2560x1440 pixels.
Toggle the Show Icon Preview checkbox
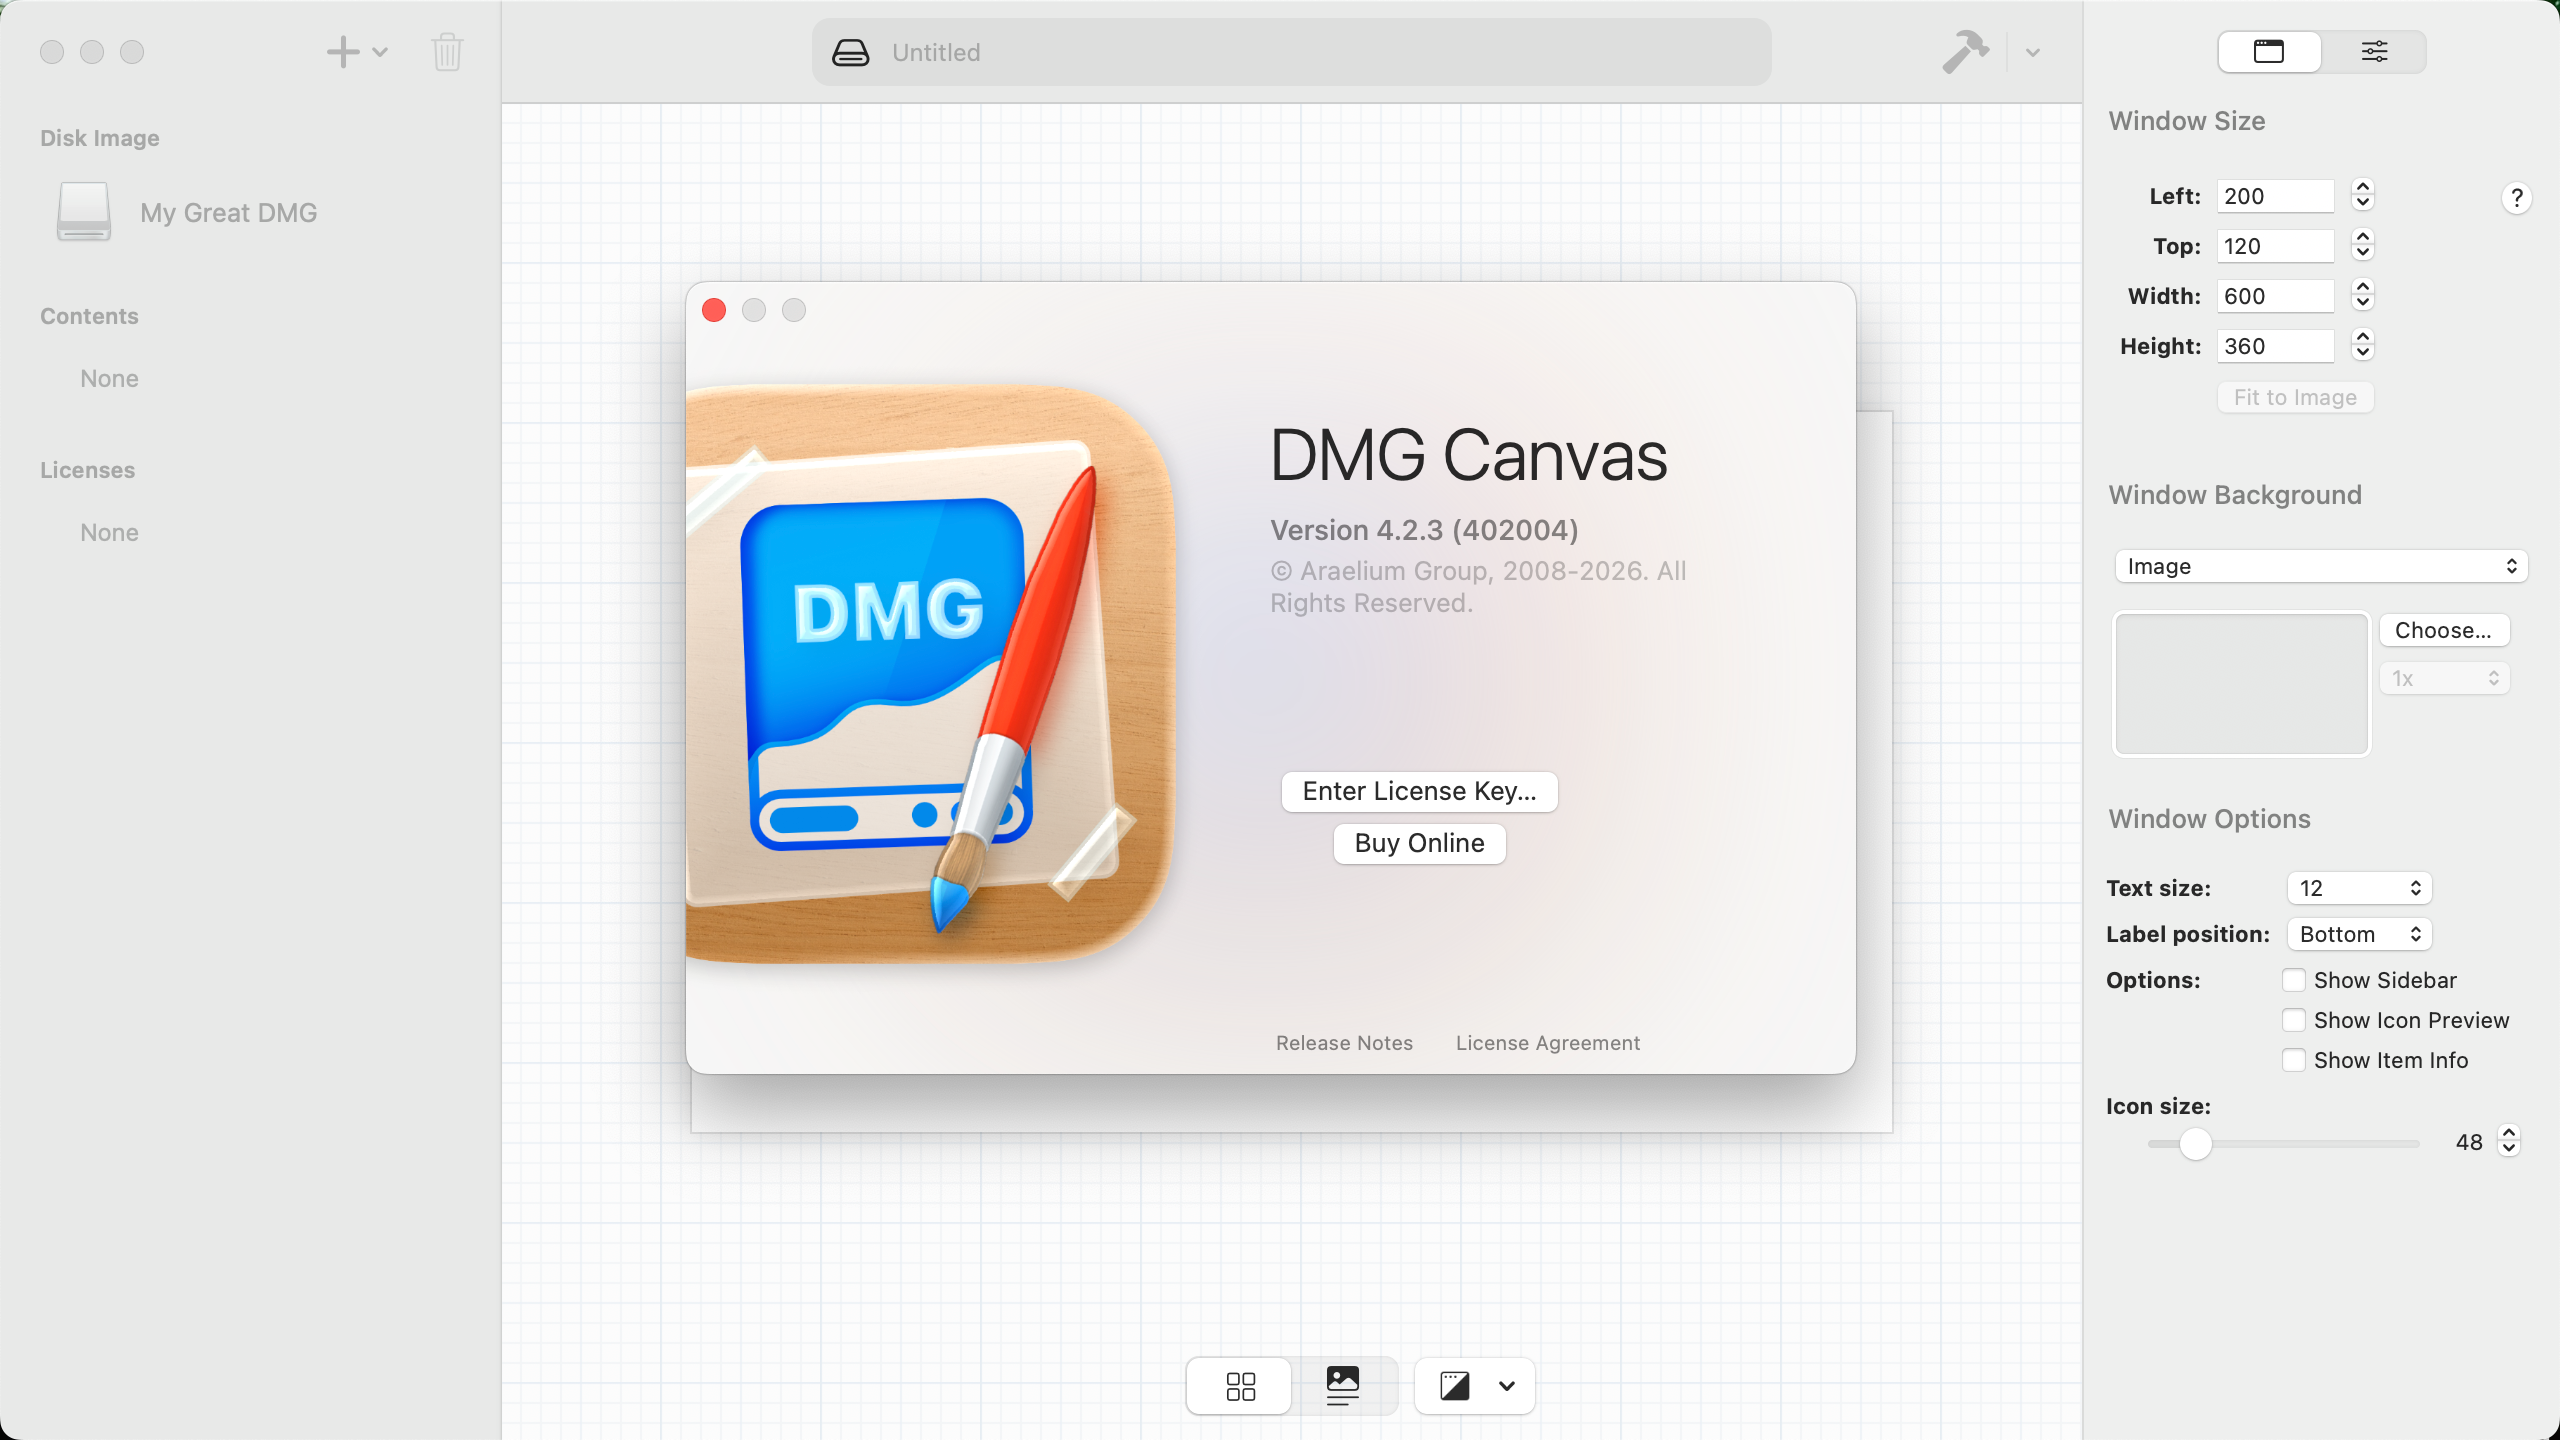pyautogui.click(x=2294, y=1020)
